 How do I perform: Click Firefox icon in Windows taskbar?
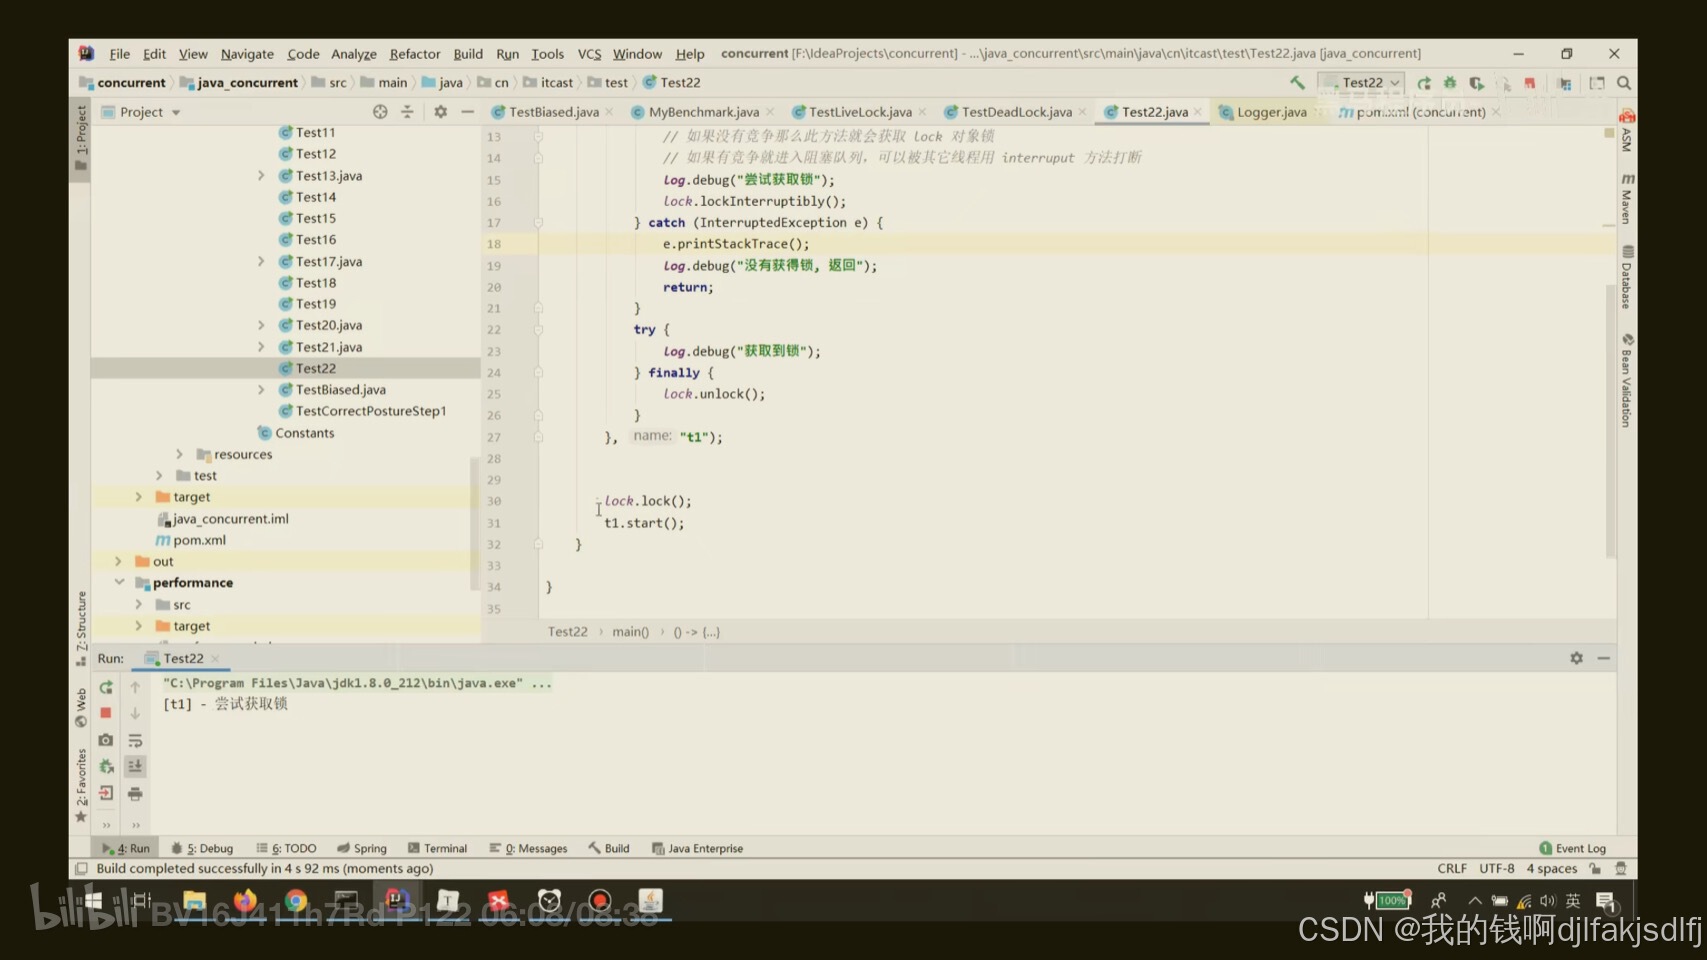tap(245, 901)
